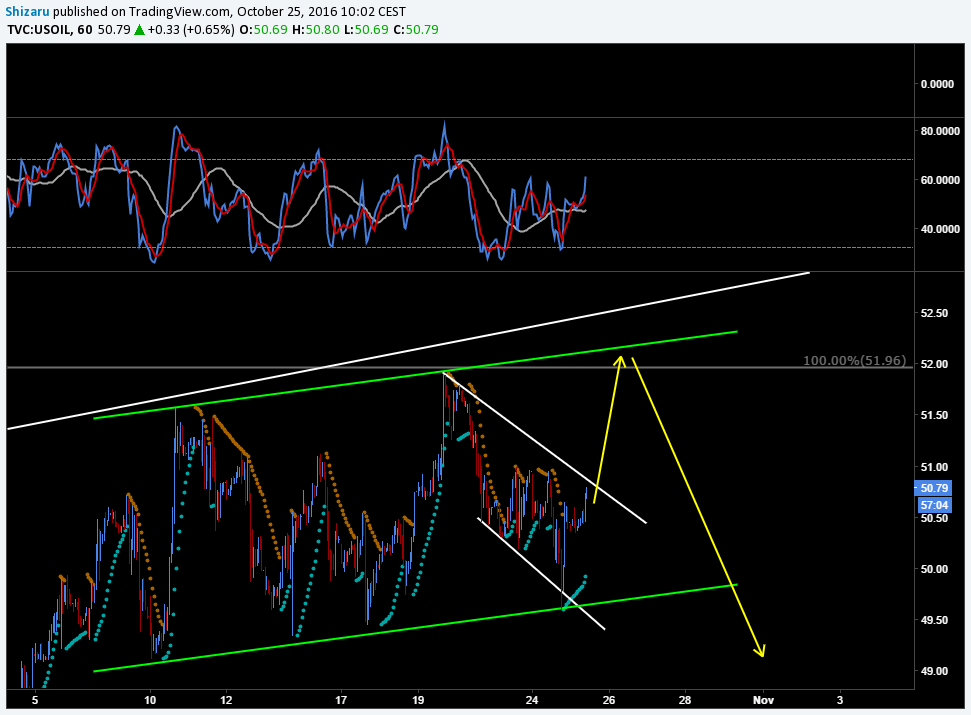Select the current price tag 50.79
971x715 pixels.
tap(934, 488)
